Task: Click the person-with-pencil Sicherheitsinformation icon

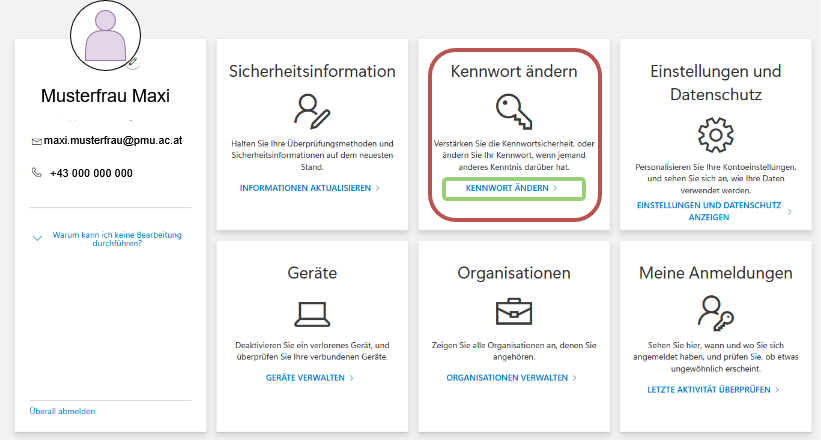Action: coord(311,111)
